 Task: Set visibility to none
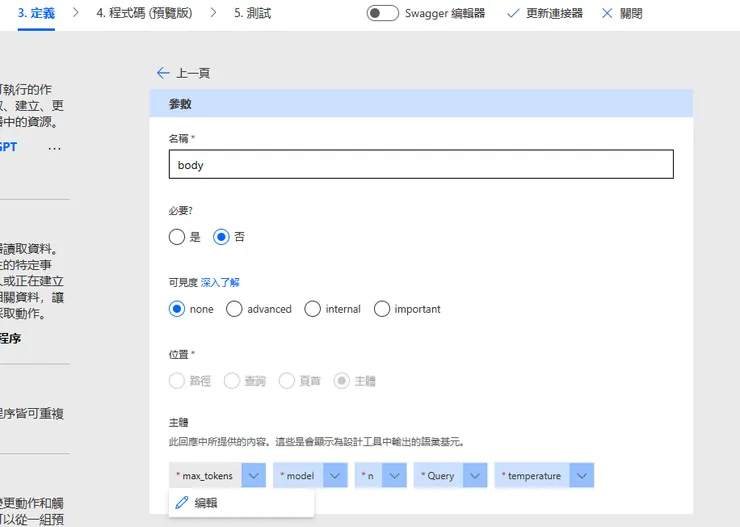[x=177, y=309]
